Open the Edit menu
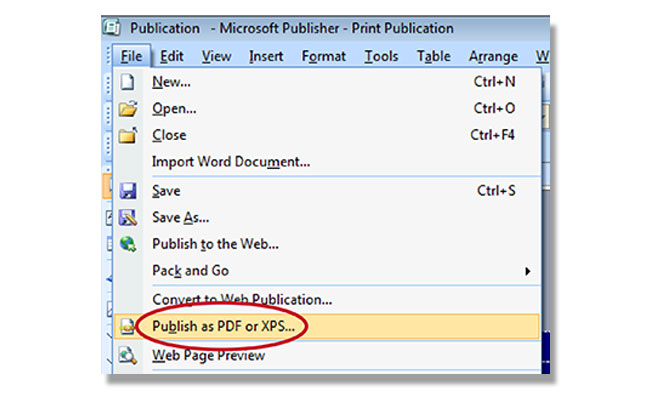Viewport: 650px width, 400px height. [172, 56]
